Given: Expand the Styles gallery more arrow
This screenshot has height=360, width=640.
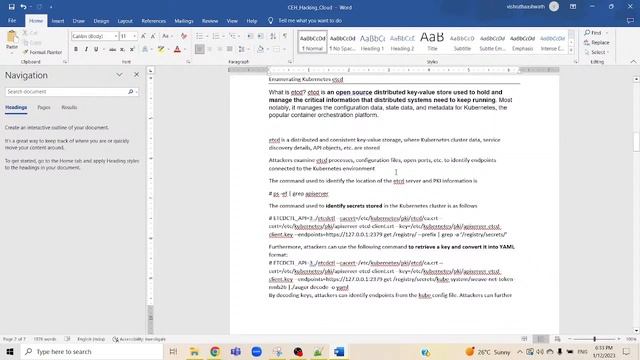Looking at the screenshot, I should [x=571, y=50].
